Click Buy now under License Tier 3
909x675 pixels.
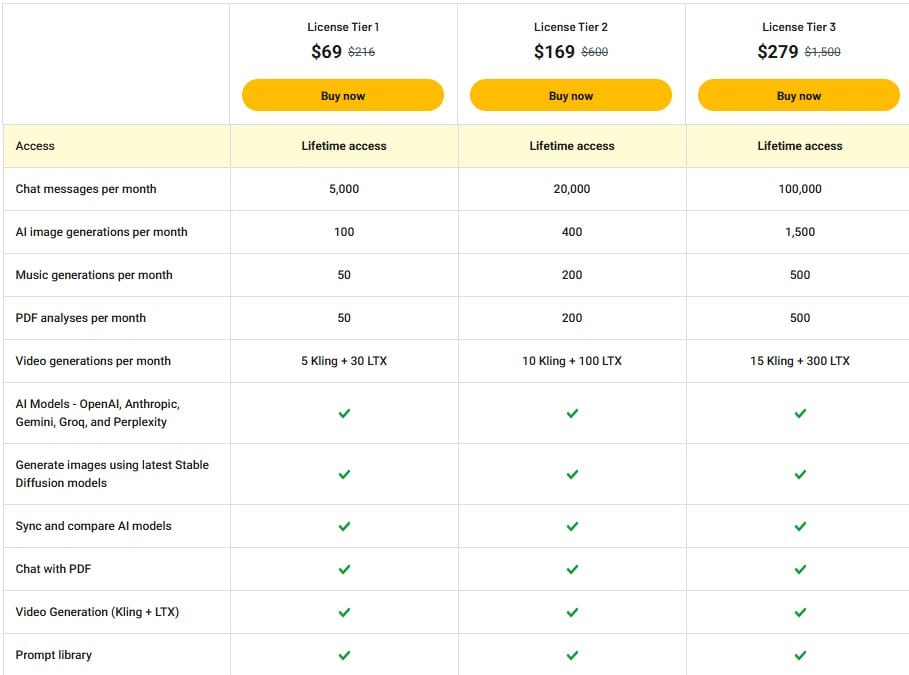tap(799, 95)
